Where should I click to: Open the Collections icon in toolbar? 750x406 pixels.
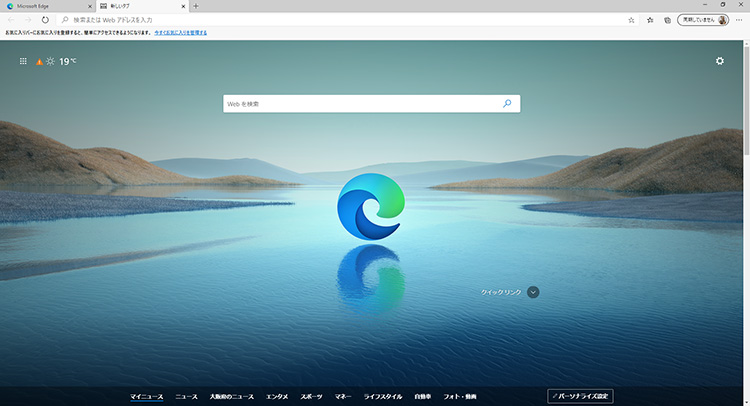[x=666, y=19]
